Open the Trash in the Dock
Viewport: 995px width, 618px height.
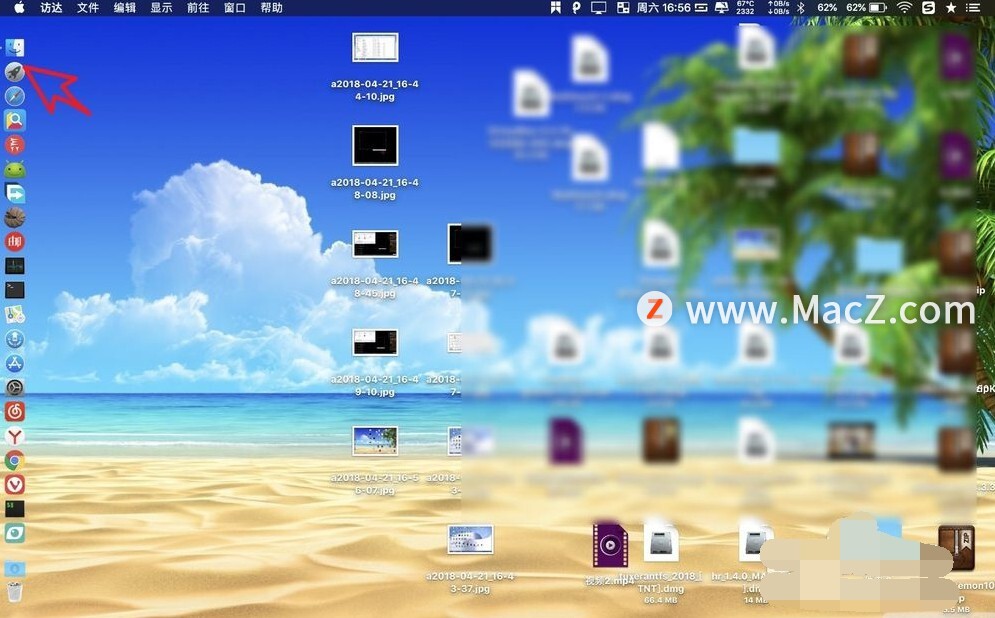(15, 591)
